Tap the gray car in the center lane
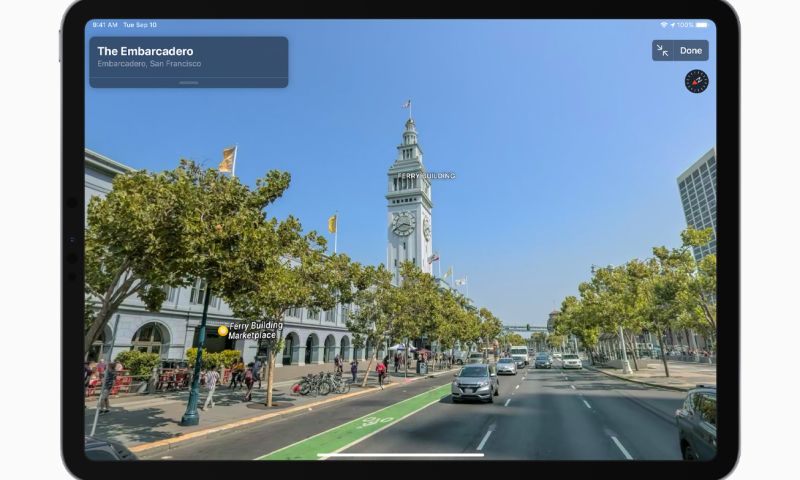Image resolution: width=800 pixels, height=480 pixels. (474, 383)
